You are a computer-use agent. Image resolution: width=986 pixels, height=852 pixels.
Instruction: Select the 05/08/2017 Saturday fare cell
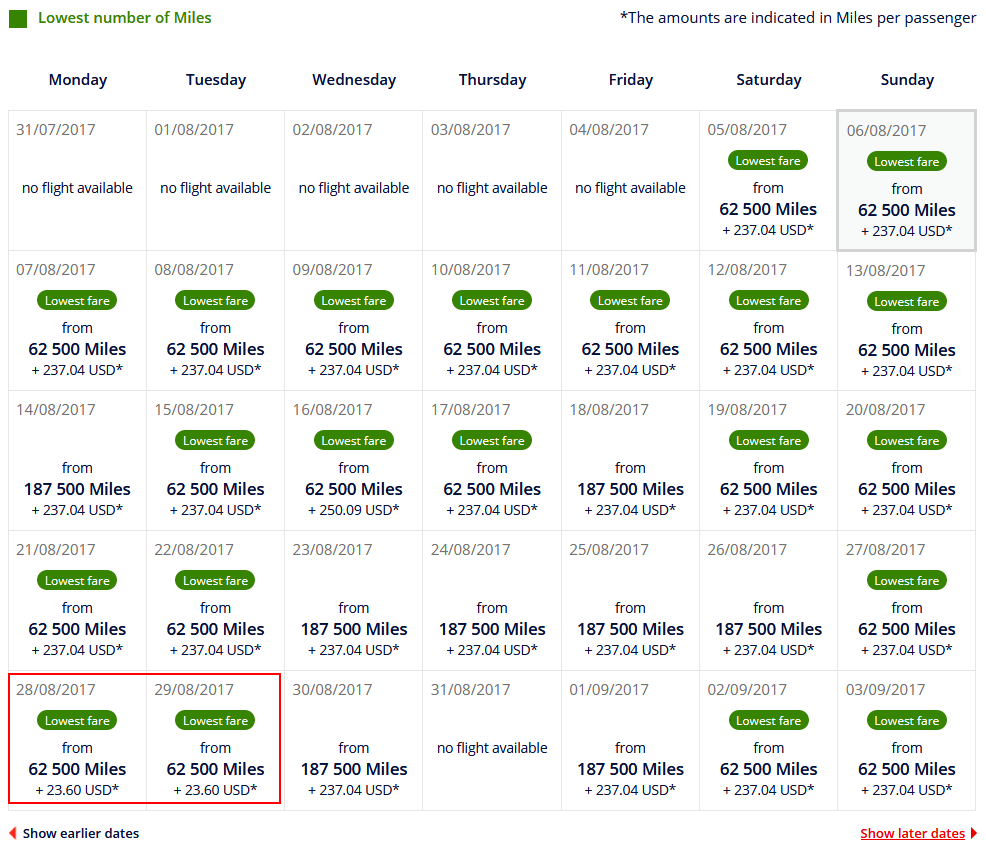pyautogui.click(x=768, y=180)
